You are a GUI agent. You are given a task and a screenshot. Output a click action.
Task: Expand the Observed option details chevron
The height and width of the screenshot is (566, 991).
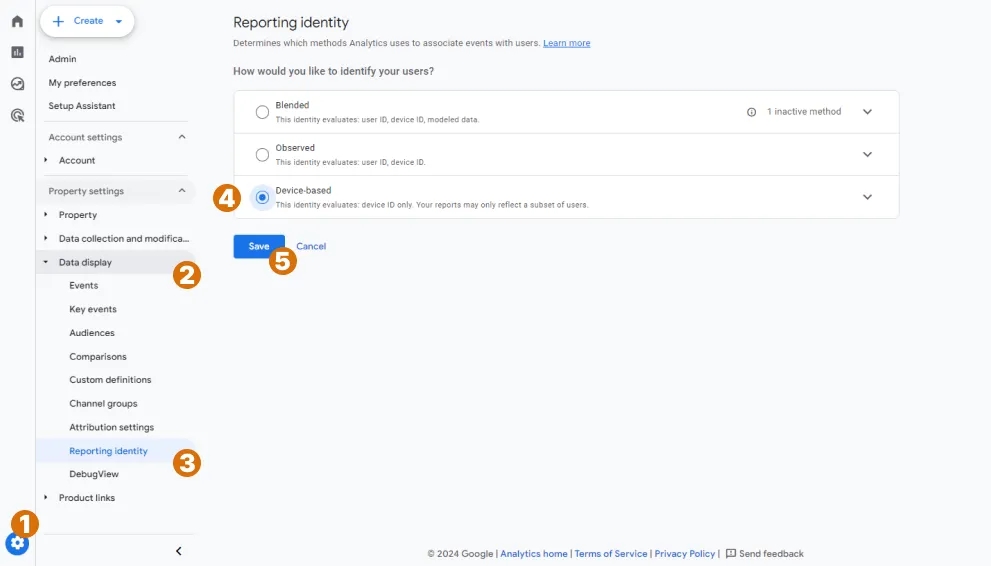click(867, 154)
